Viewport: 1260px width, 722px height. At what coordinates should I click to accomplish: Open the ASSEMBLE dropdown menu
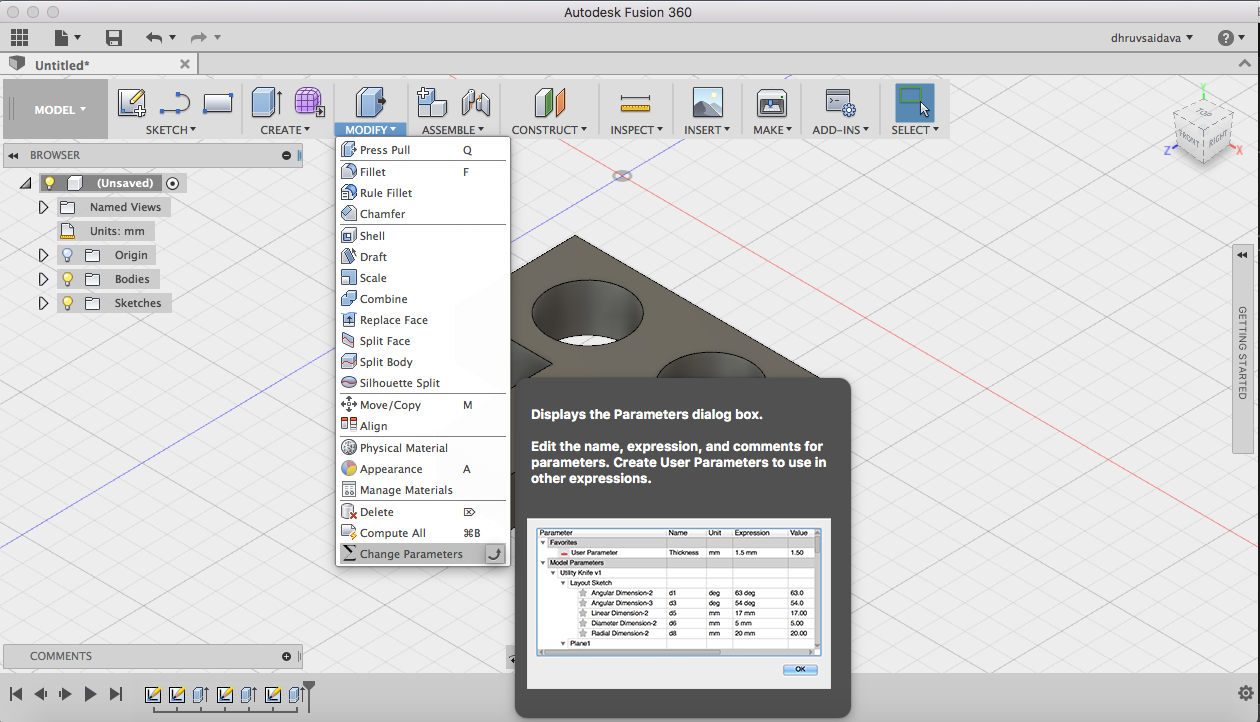pos(453,130)
